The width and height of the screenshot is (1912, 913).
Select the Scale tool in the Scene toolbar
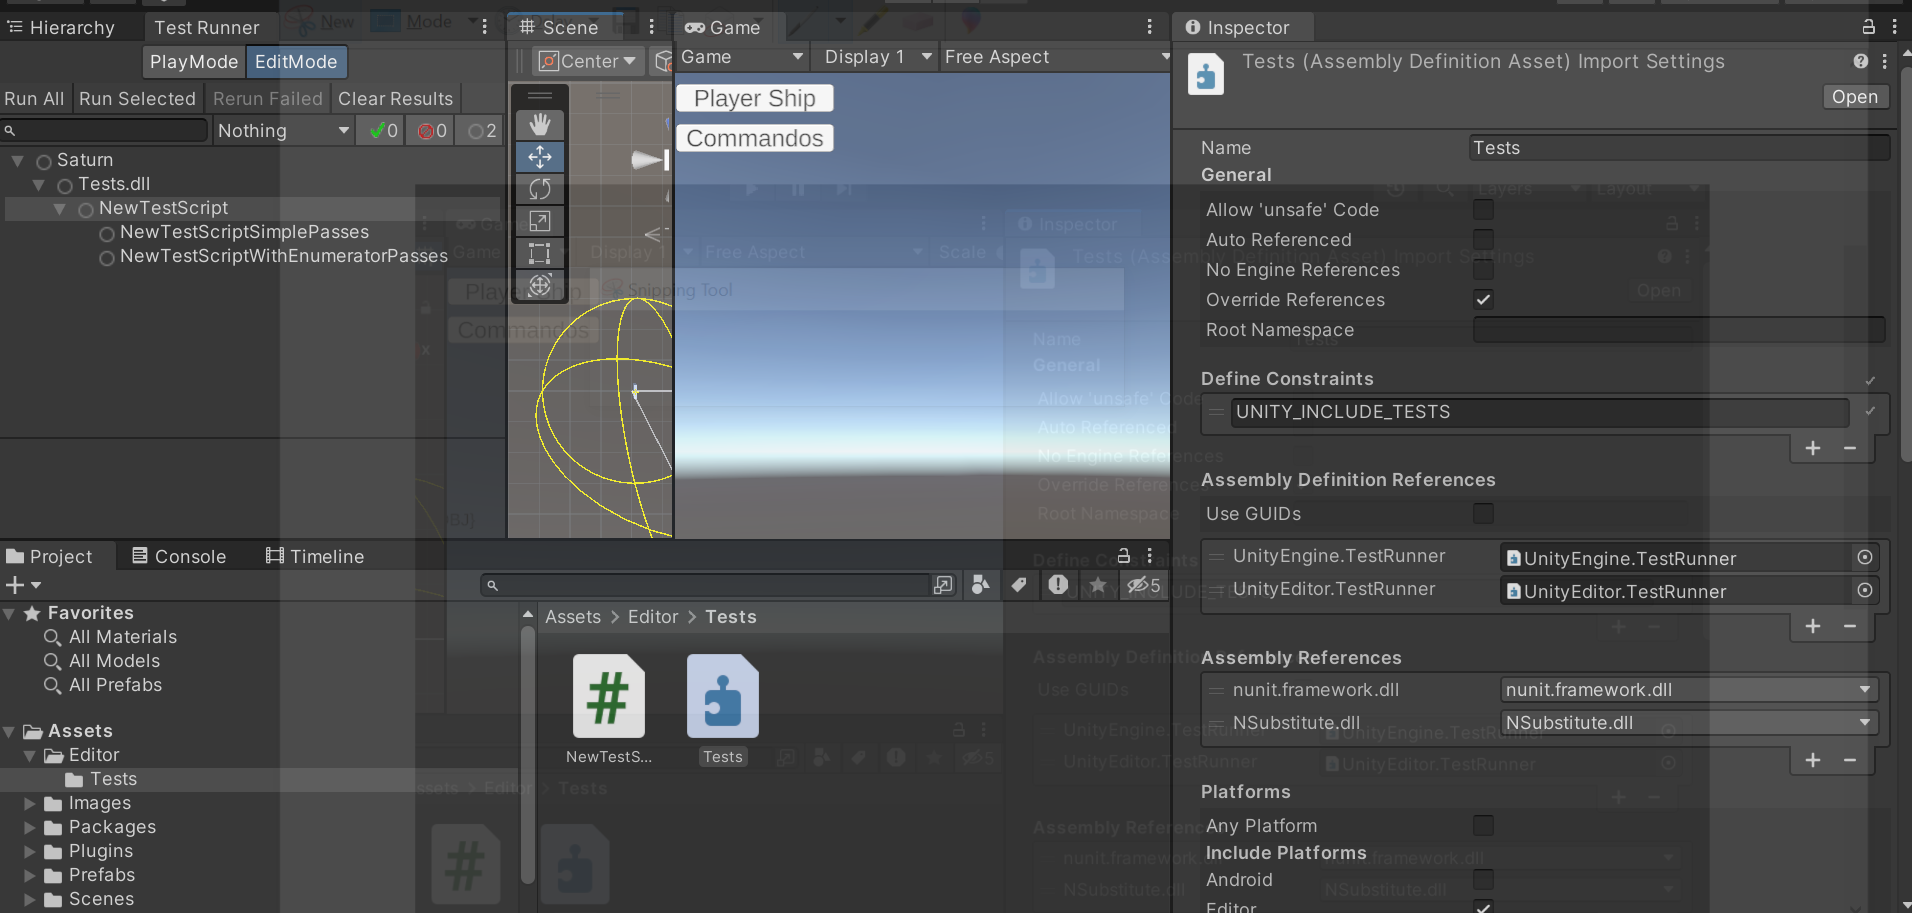pos(539,221)
